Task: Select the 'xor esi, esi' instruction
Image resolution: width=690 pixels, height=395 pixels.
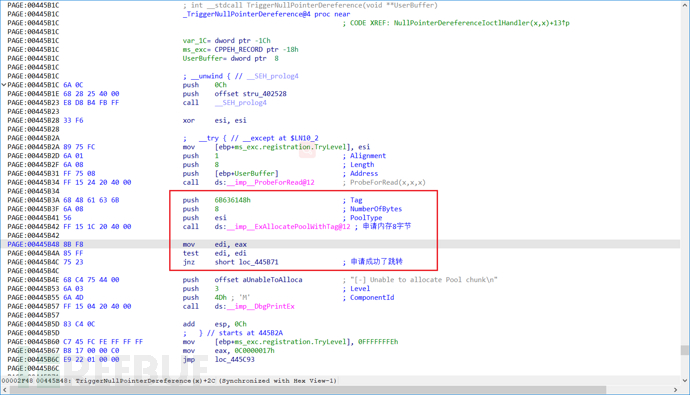Action: point(215,120)
